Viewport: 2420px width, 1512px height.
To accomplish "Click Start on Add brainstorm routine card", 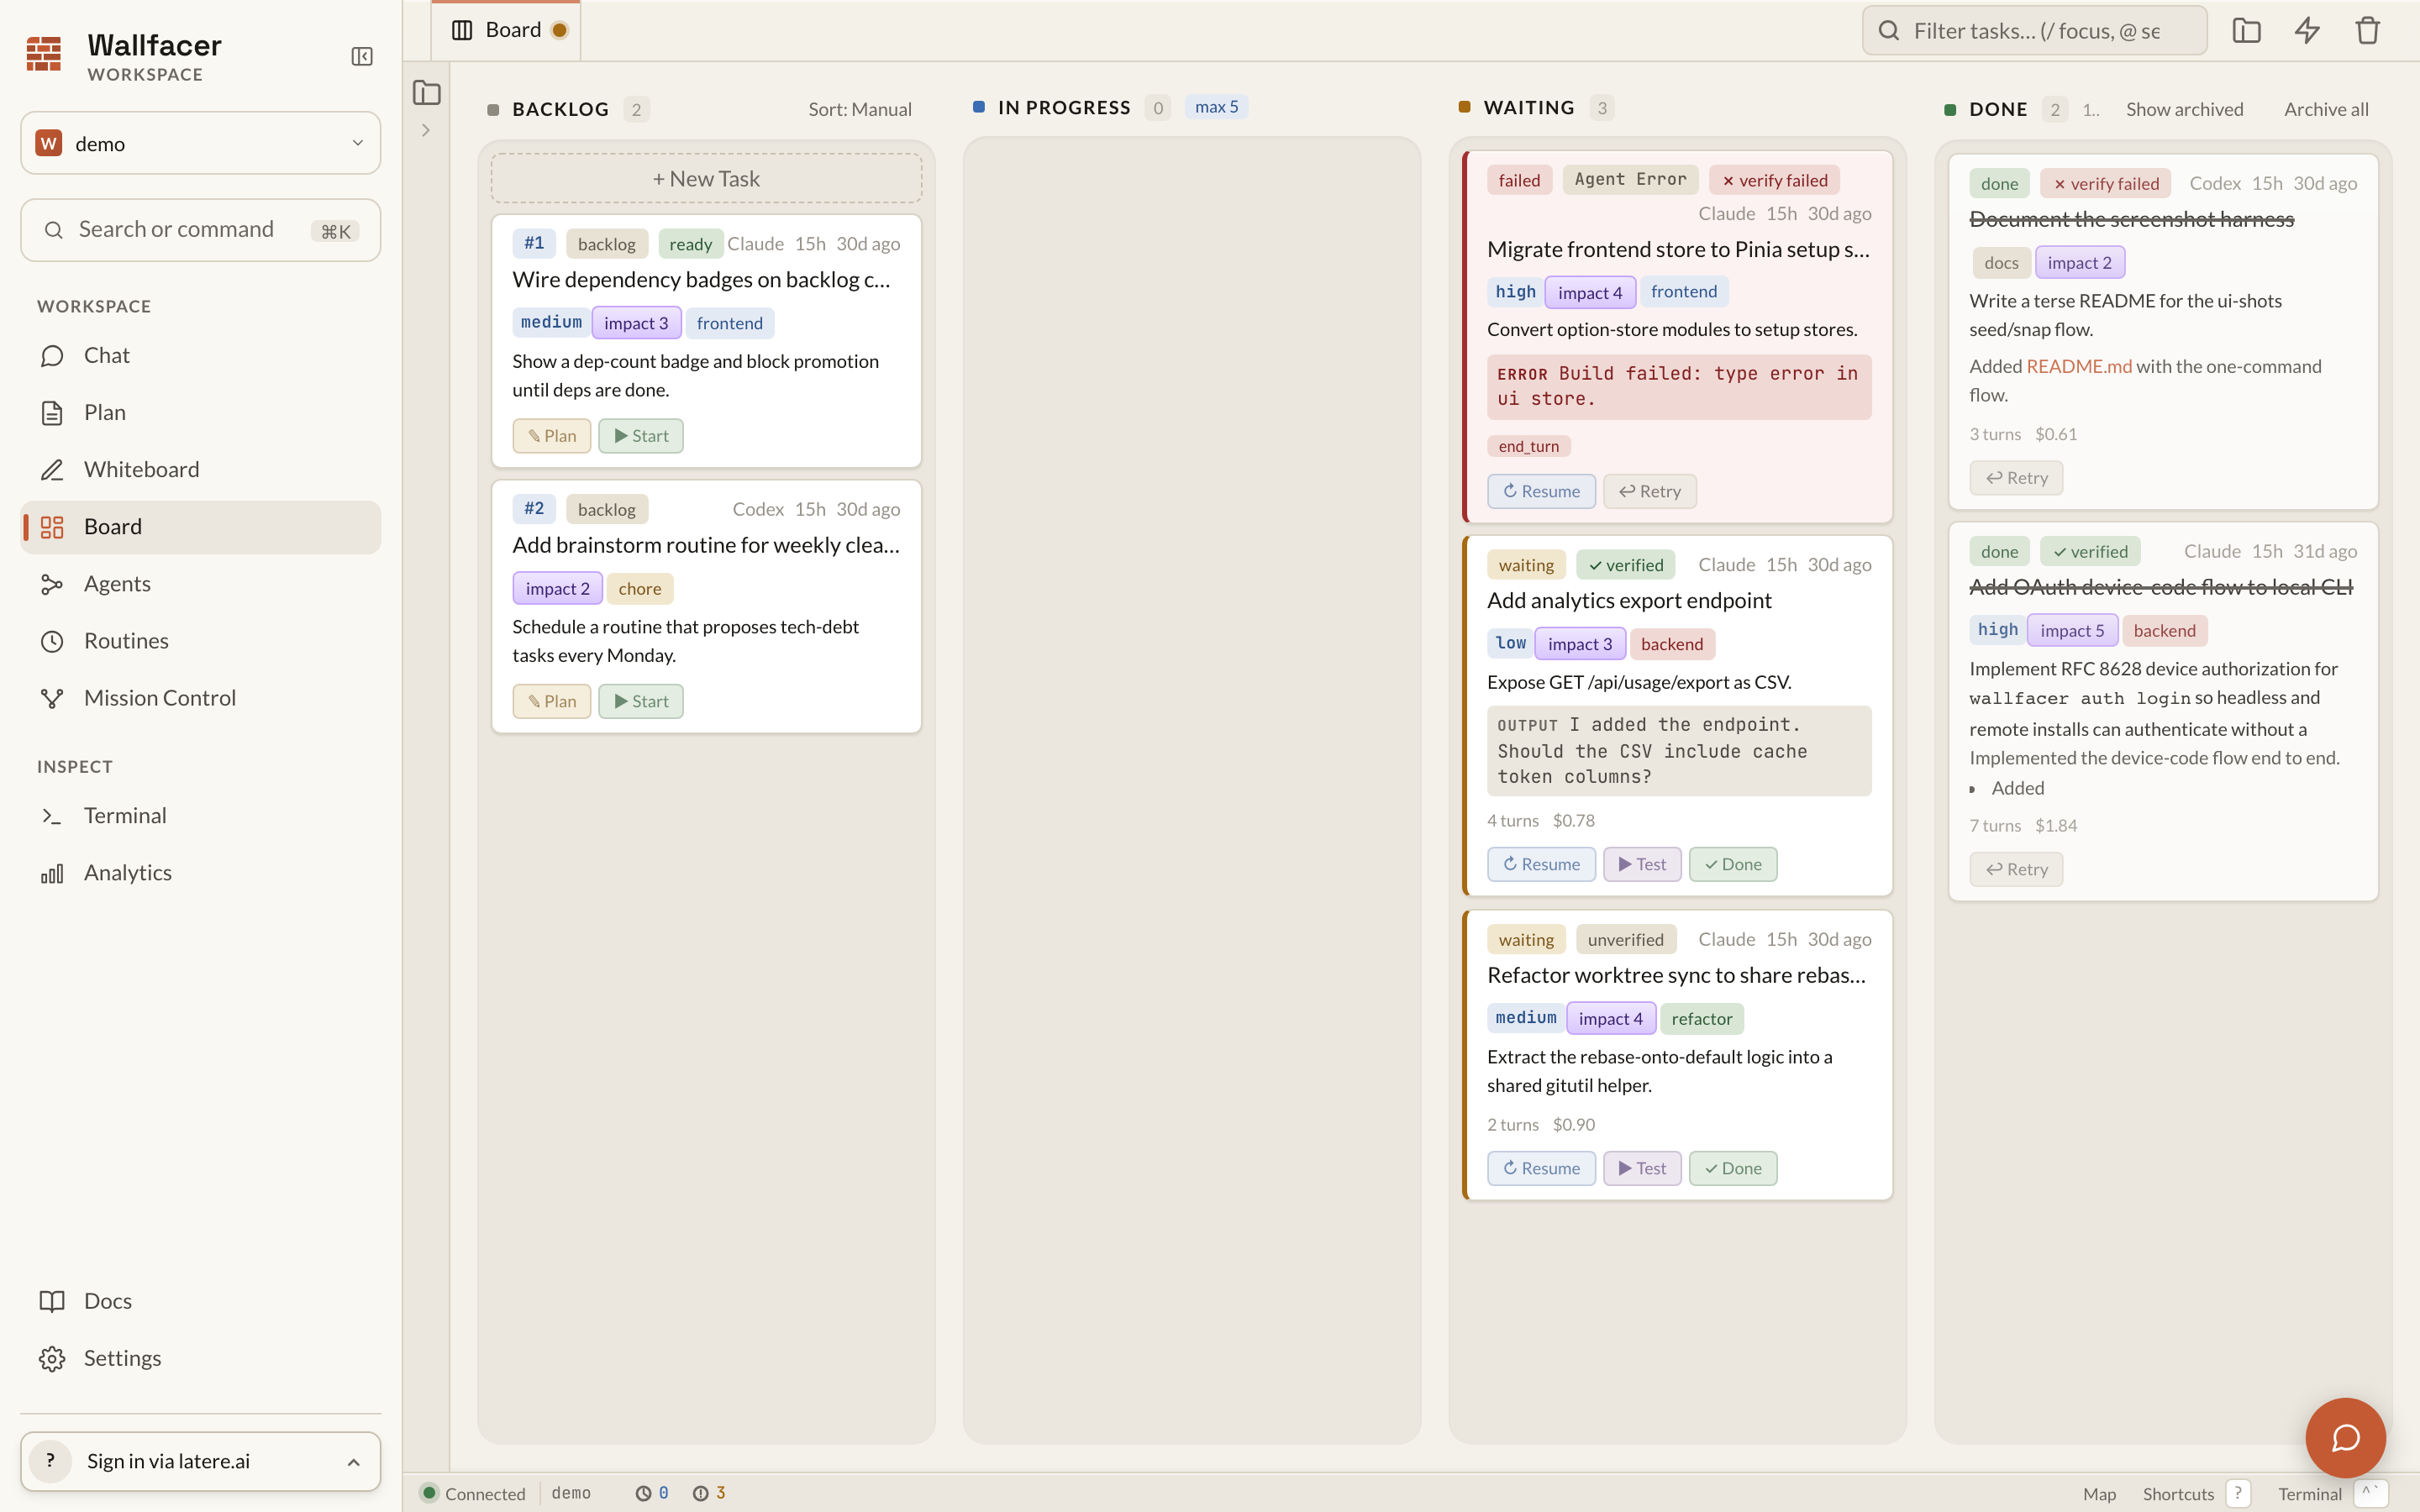I will point(641,701).
